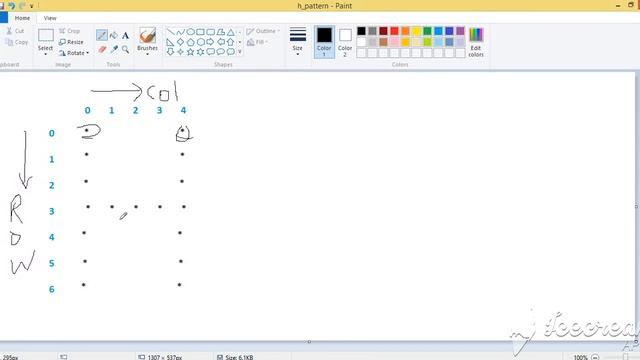Choose the Down arrow shape
Screen dimensions: 640x360
[171, 52]
